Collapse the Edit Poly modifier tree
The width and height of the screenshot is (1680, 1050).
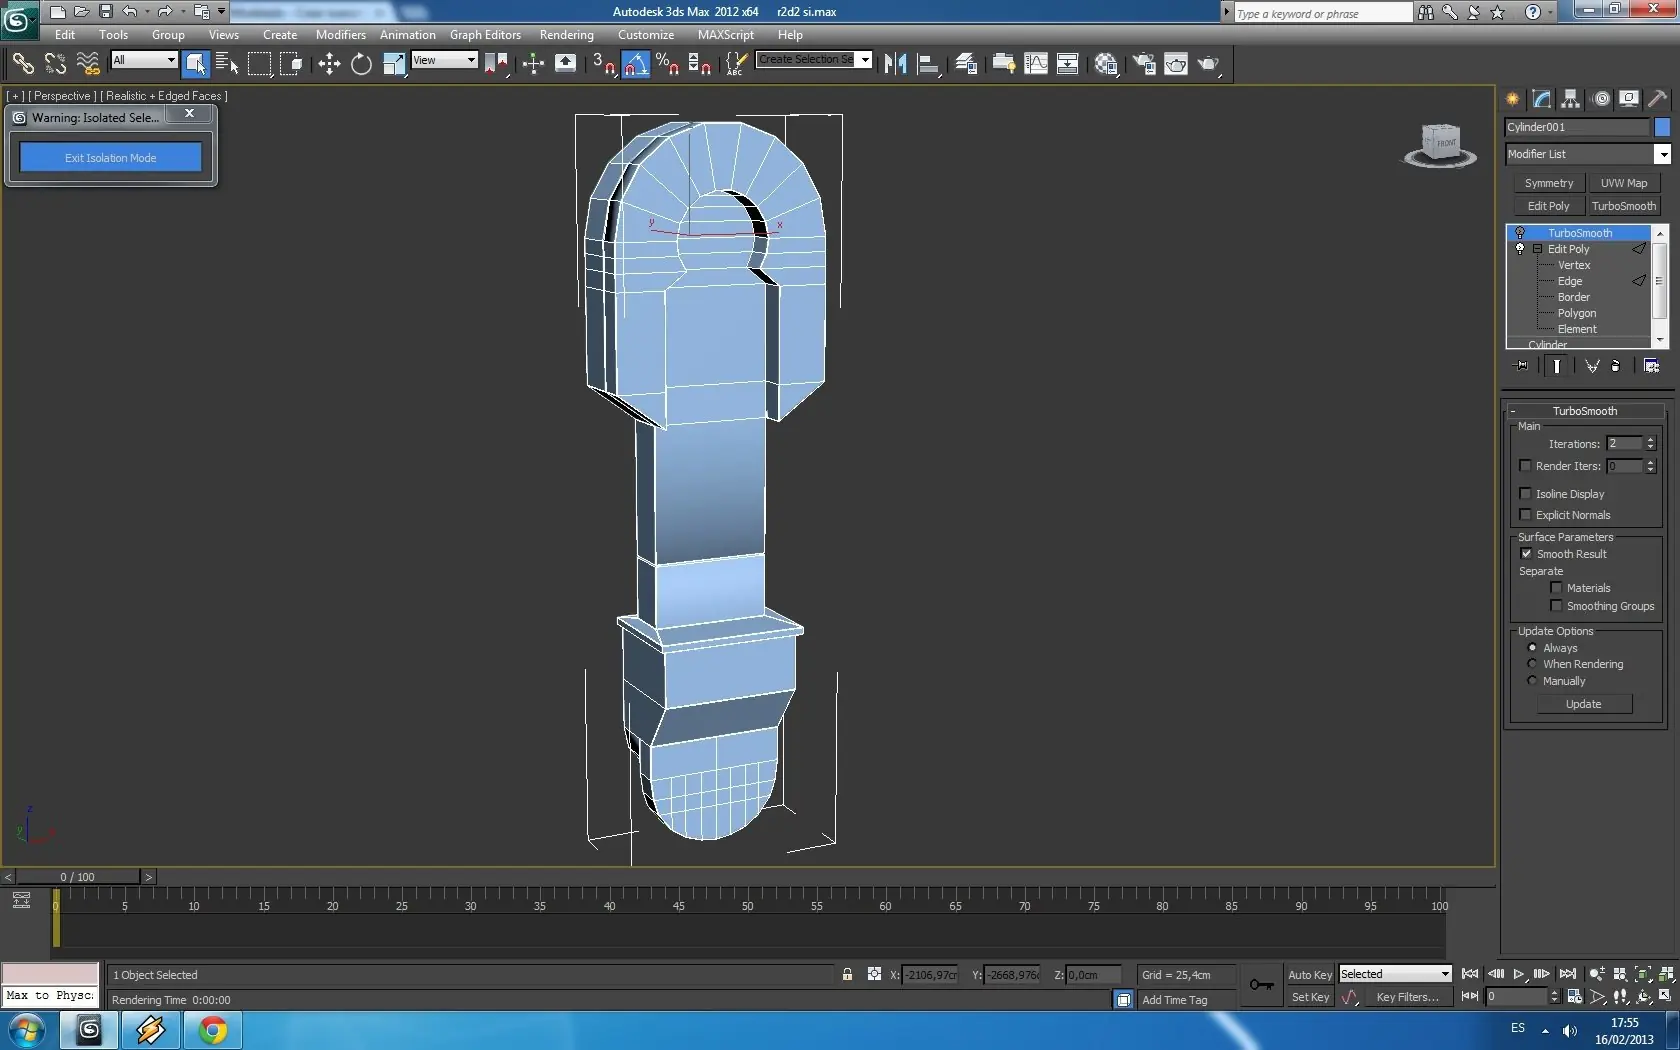pyautogui.click(x=1537, y=249)
